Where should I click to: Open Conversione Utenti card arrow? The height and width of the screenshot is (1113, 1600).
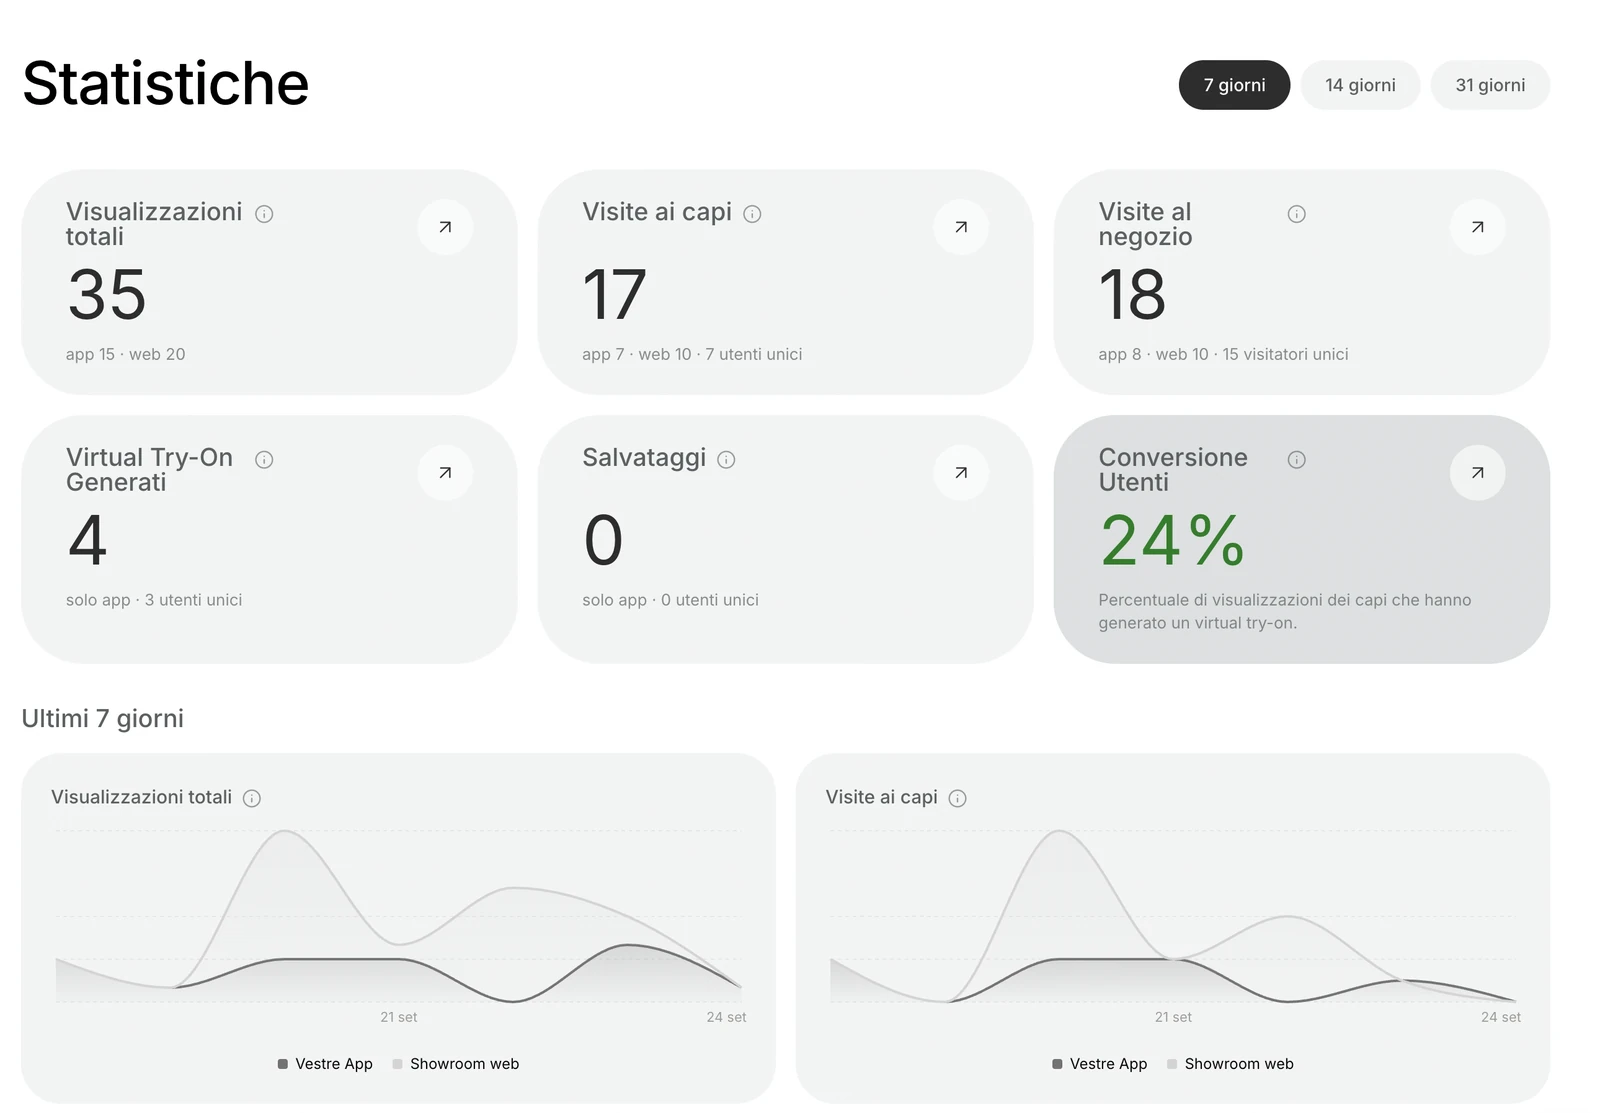[1477, 473]
